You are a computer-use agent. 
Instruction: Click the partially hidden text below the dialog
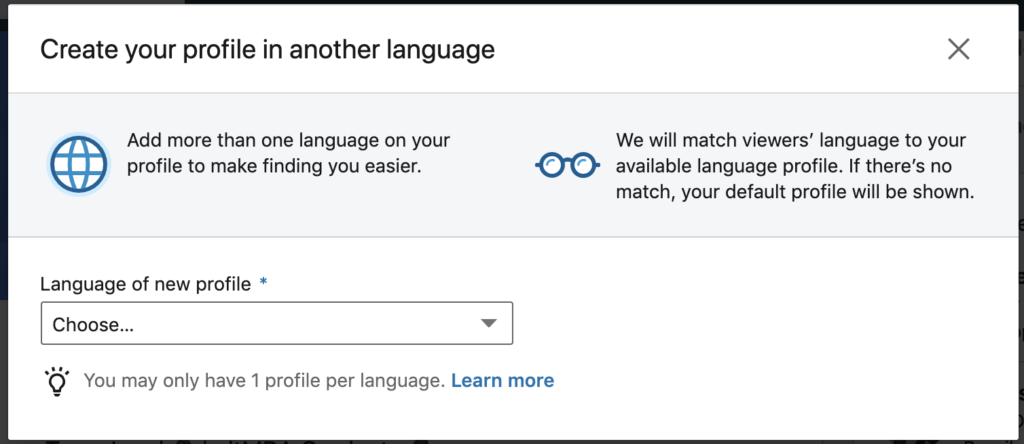235,441
